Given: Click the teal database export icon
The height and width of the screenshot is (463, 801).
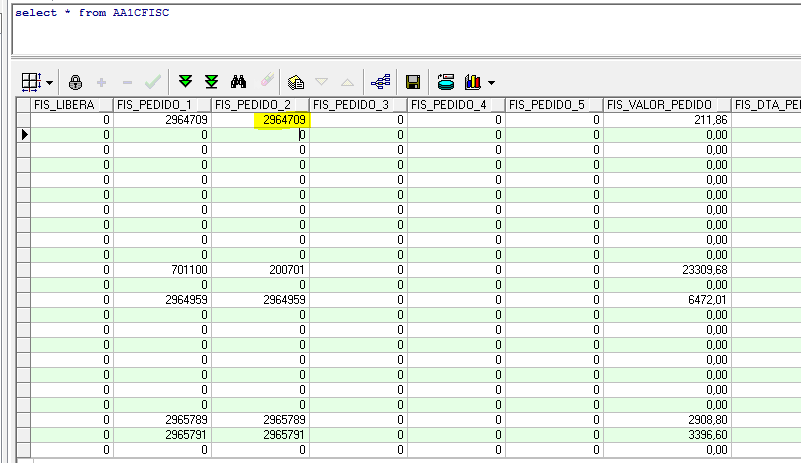Looking at the screenshot, I should click(446, 82).
